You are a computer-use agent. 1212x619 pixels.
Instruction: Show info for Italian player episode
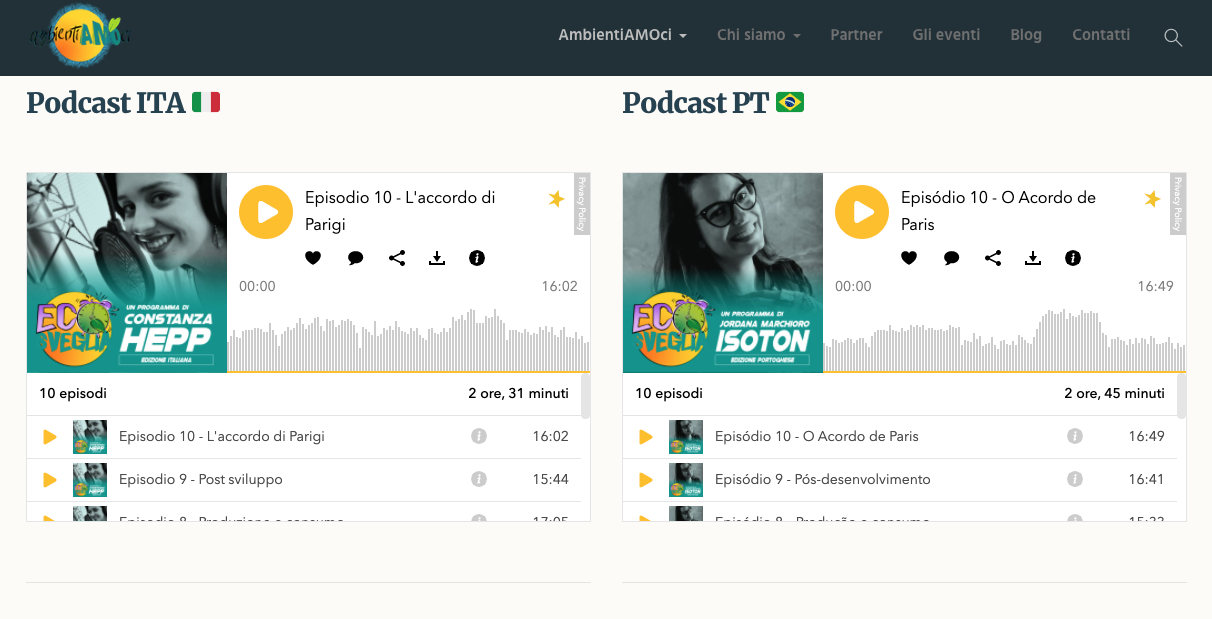pos(477,258)
